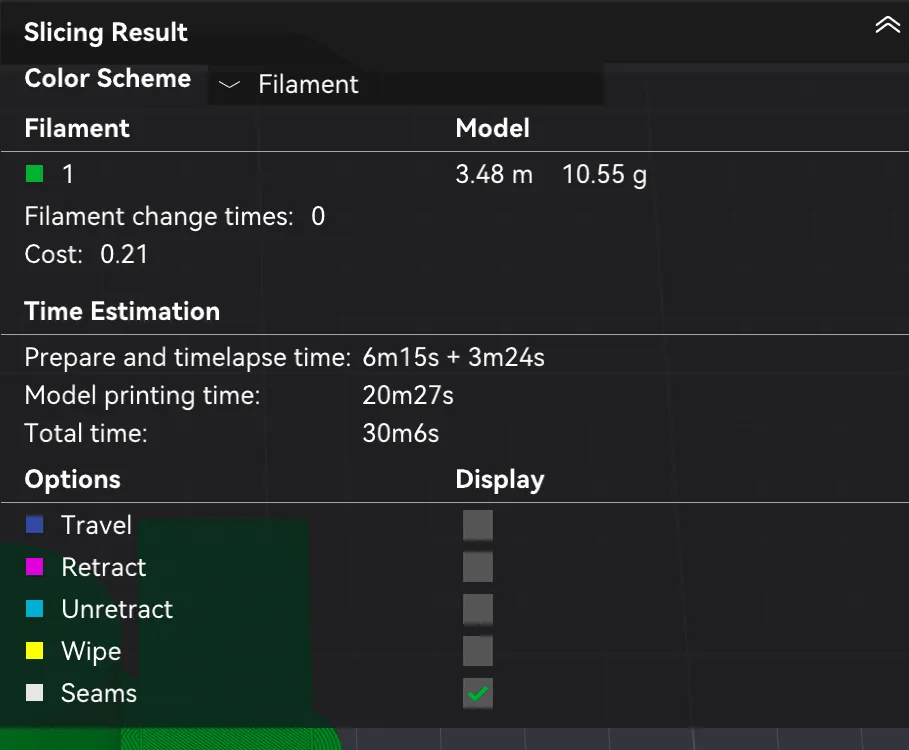Click the Seams option label
The image size is (909, 750).
[x=99, y=693]
